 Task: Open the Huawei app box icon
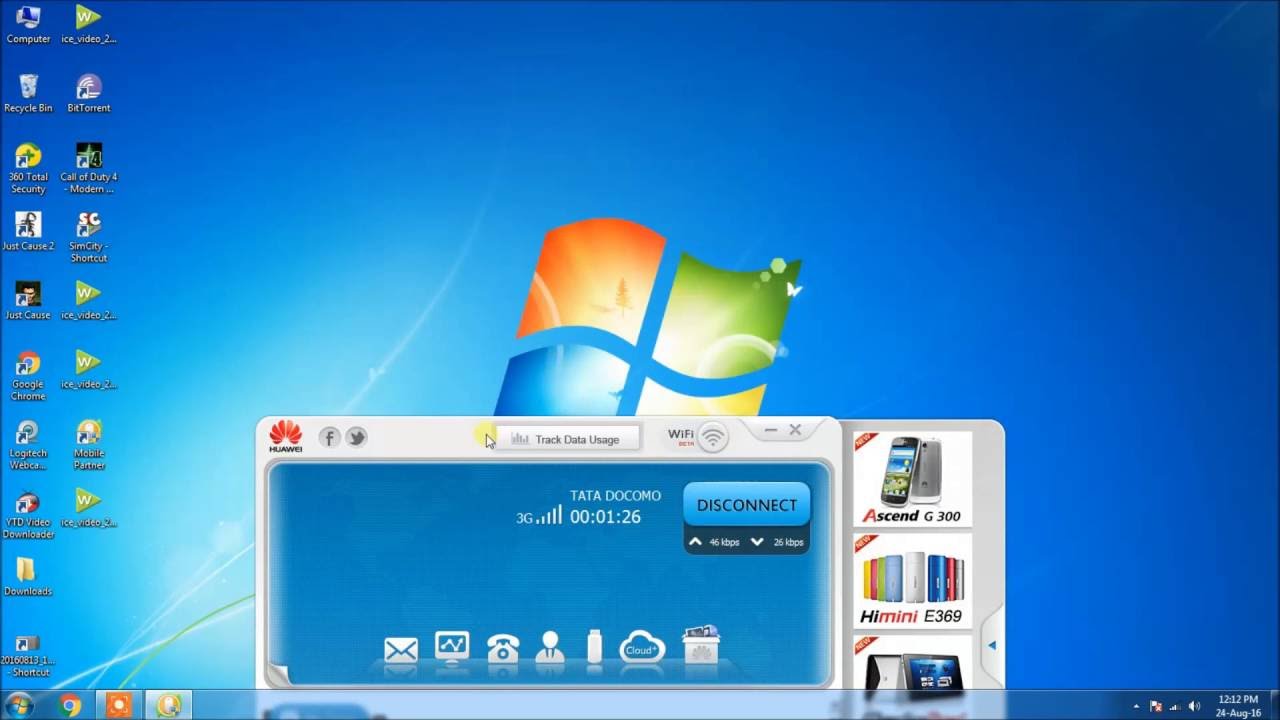(x=700, y=646)
